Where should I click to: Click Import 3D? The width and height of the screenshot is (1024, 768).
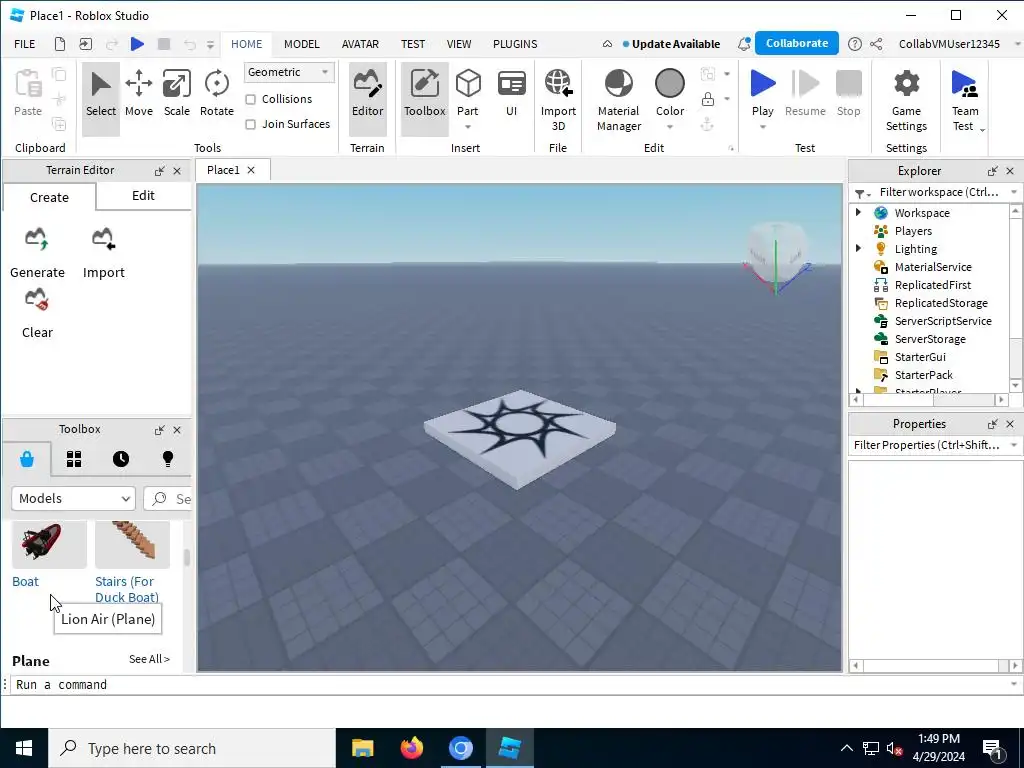coord(558,100)
